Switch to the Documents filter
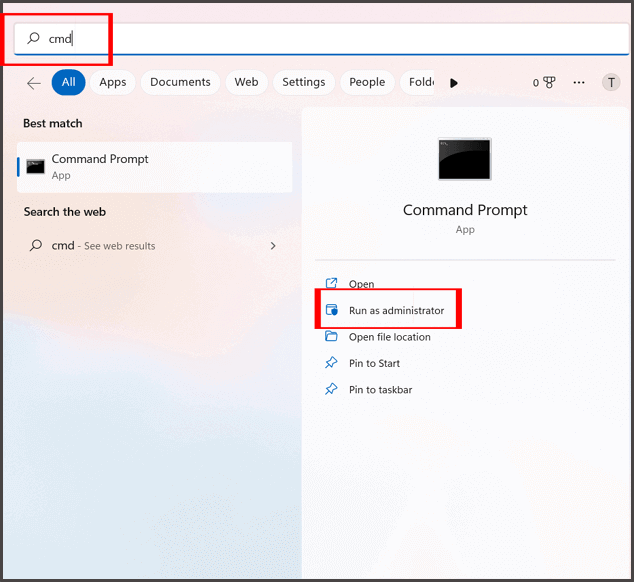Screen dimensions: 634x582 (180, 83)
